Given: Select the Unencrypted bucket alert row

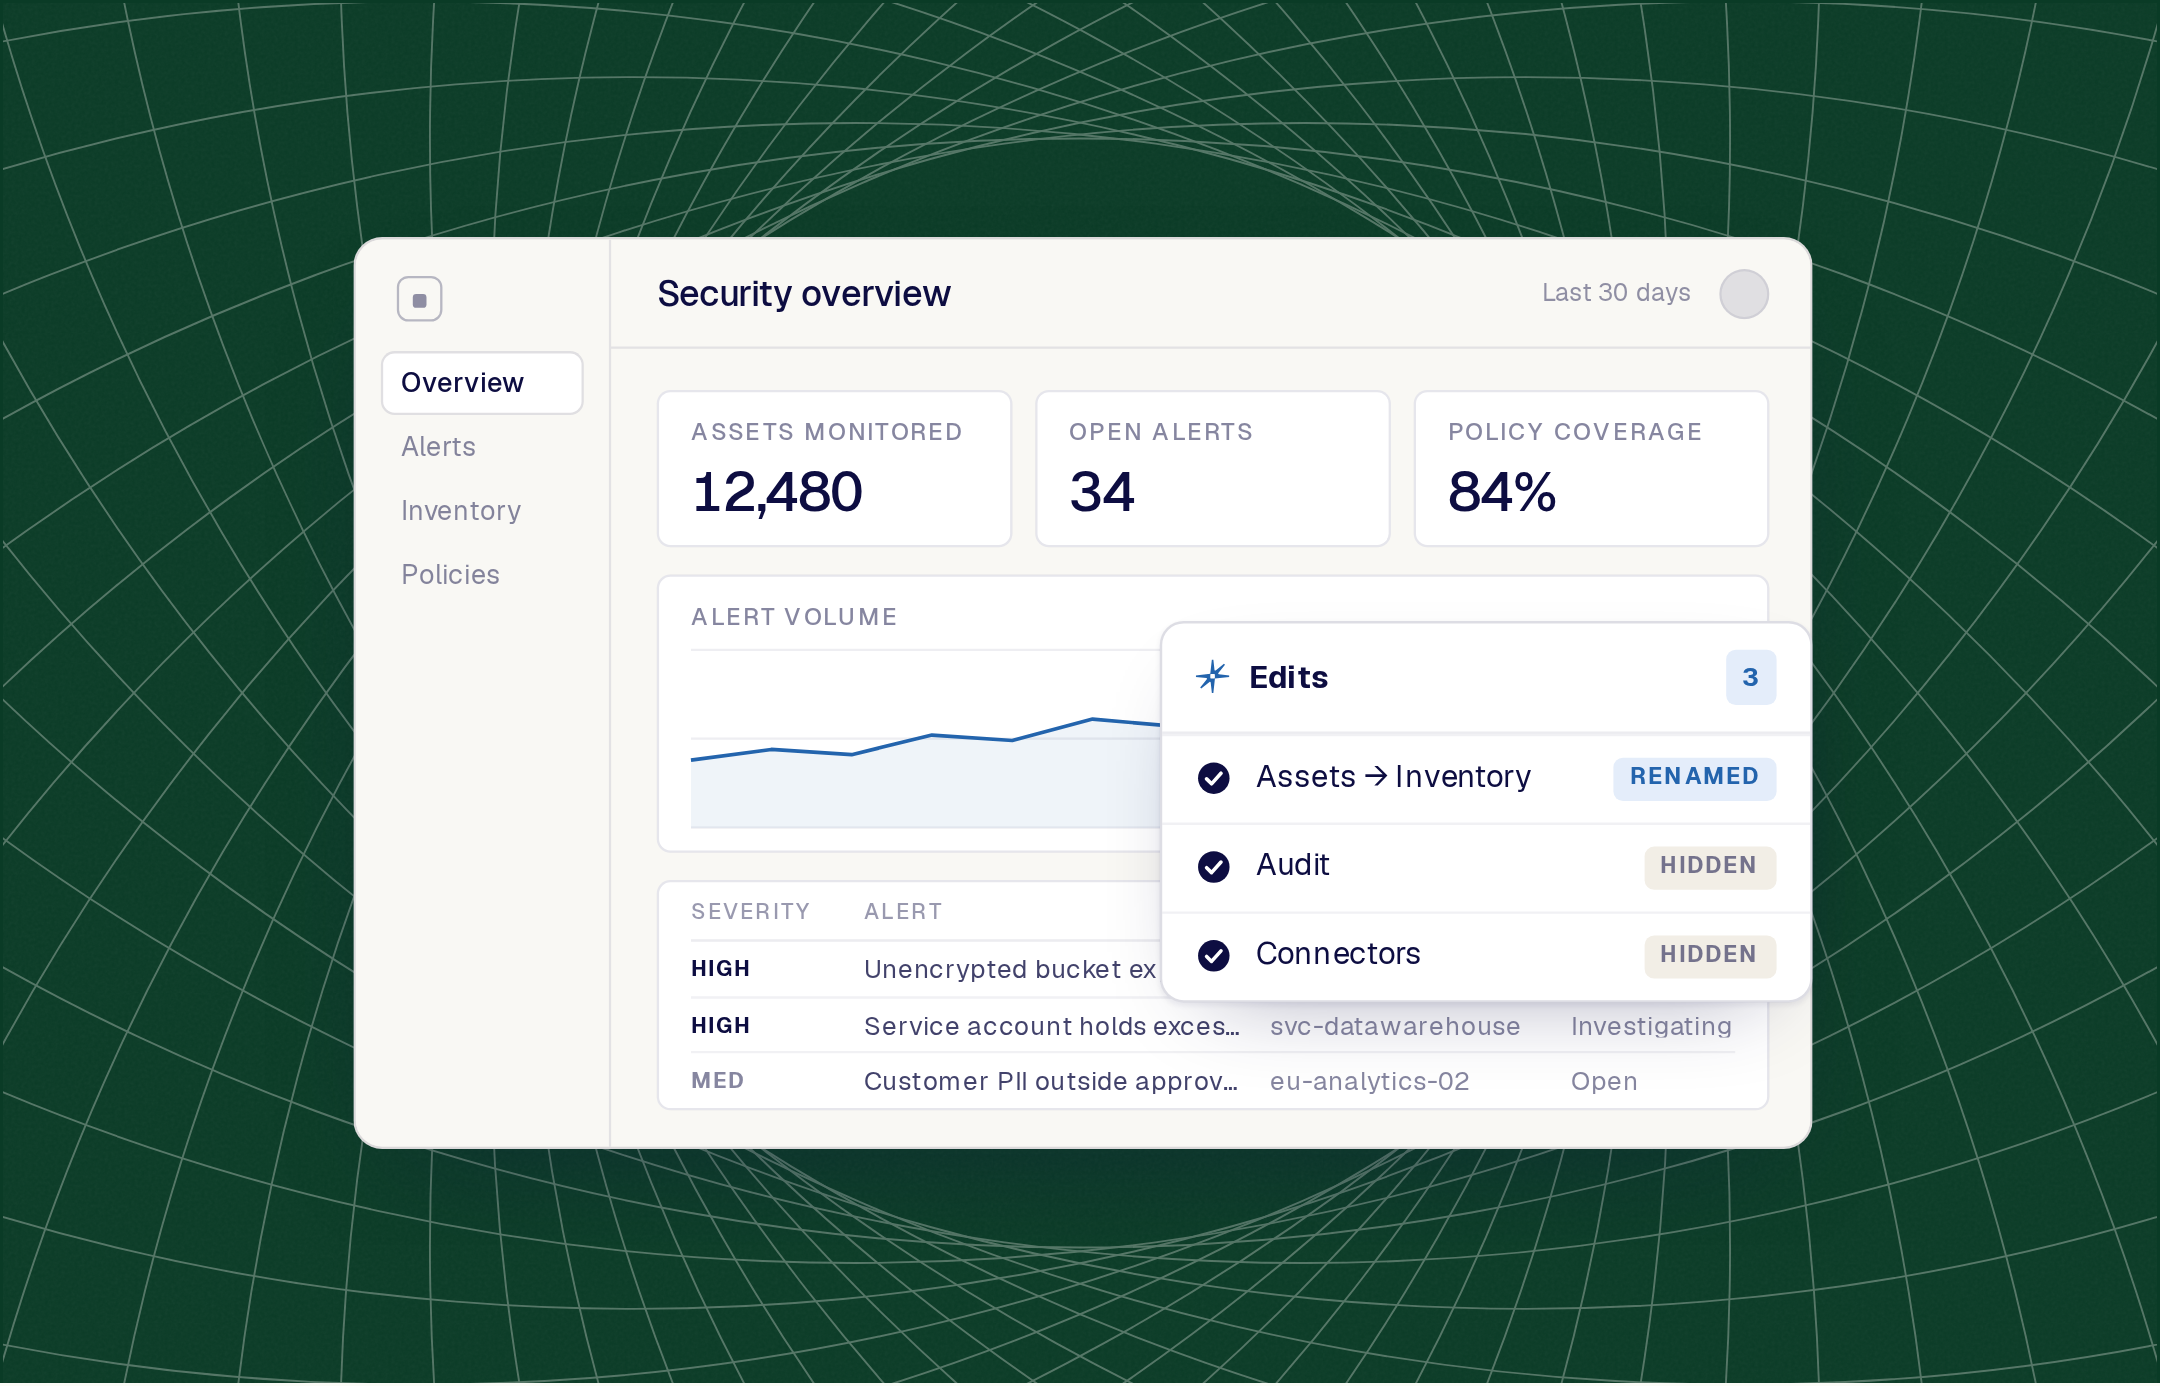Looking at the screenshot, I should [925, 969].
